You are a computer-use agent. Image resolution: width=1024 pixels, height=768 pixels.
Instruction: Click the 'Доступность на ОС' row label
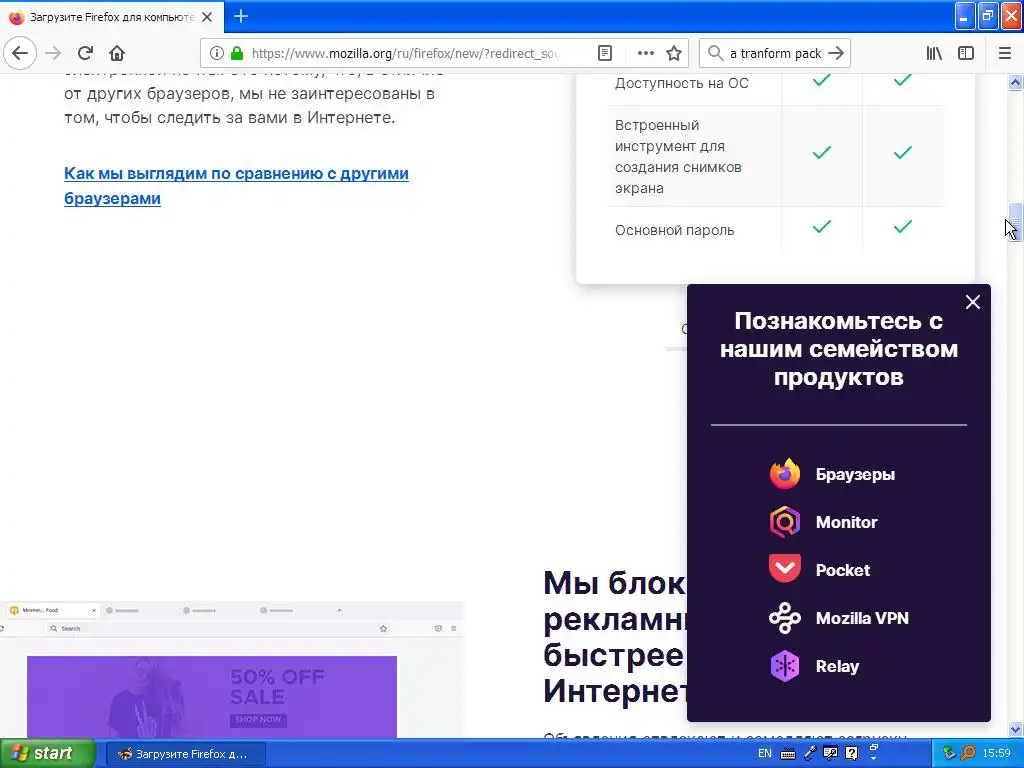[682, 83]
